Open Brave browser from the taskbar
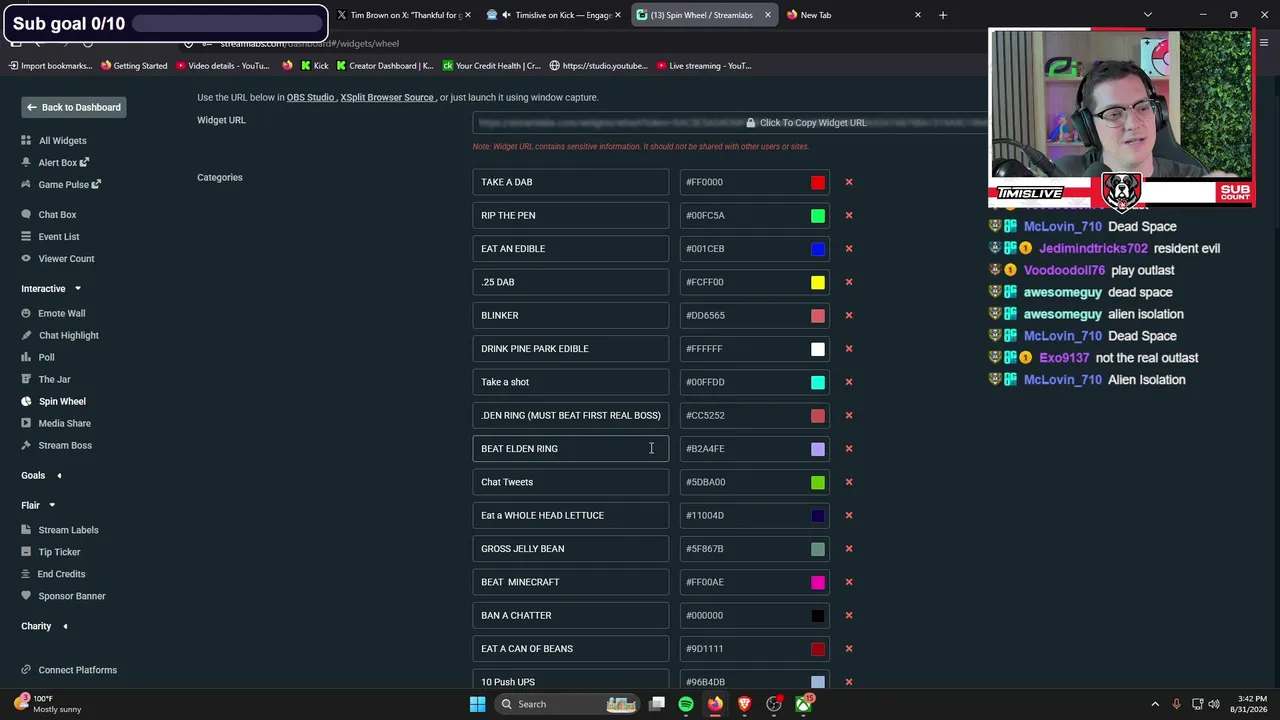1280x720 pixels. coord(744,704)
